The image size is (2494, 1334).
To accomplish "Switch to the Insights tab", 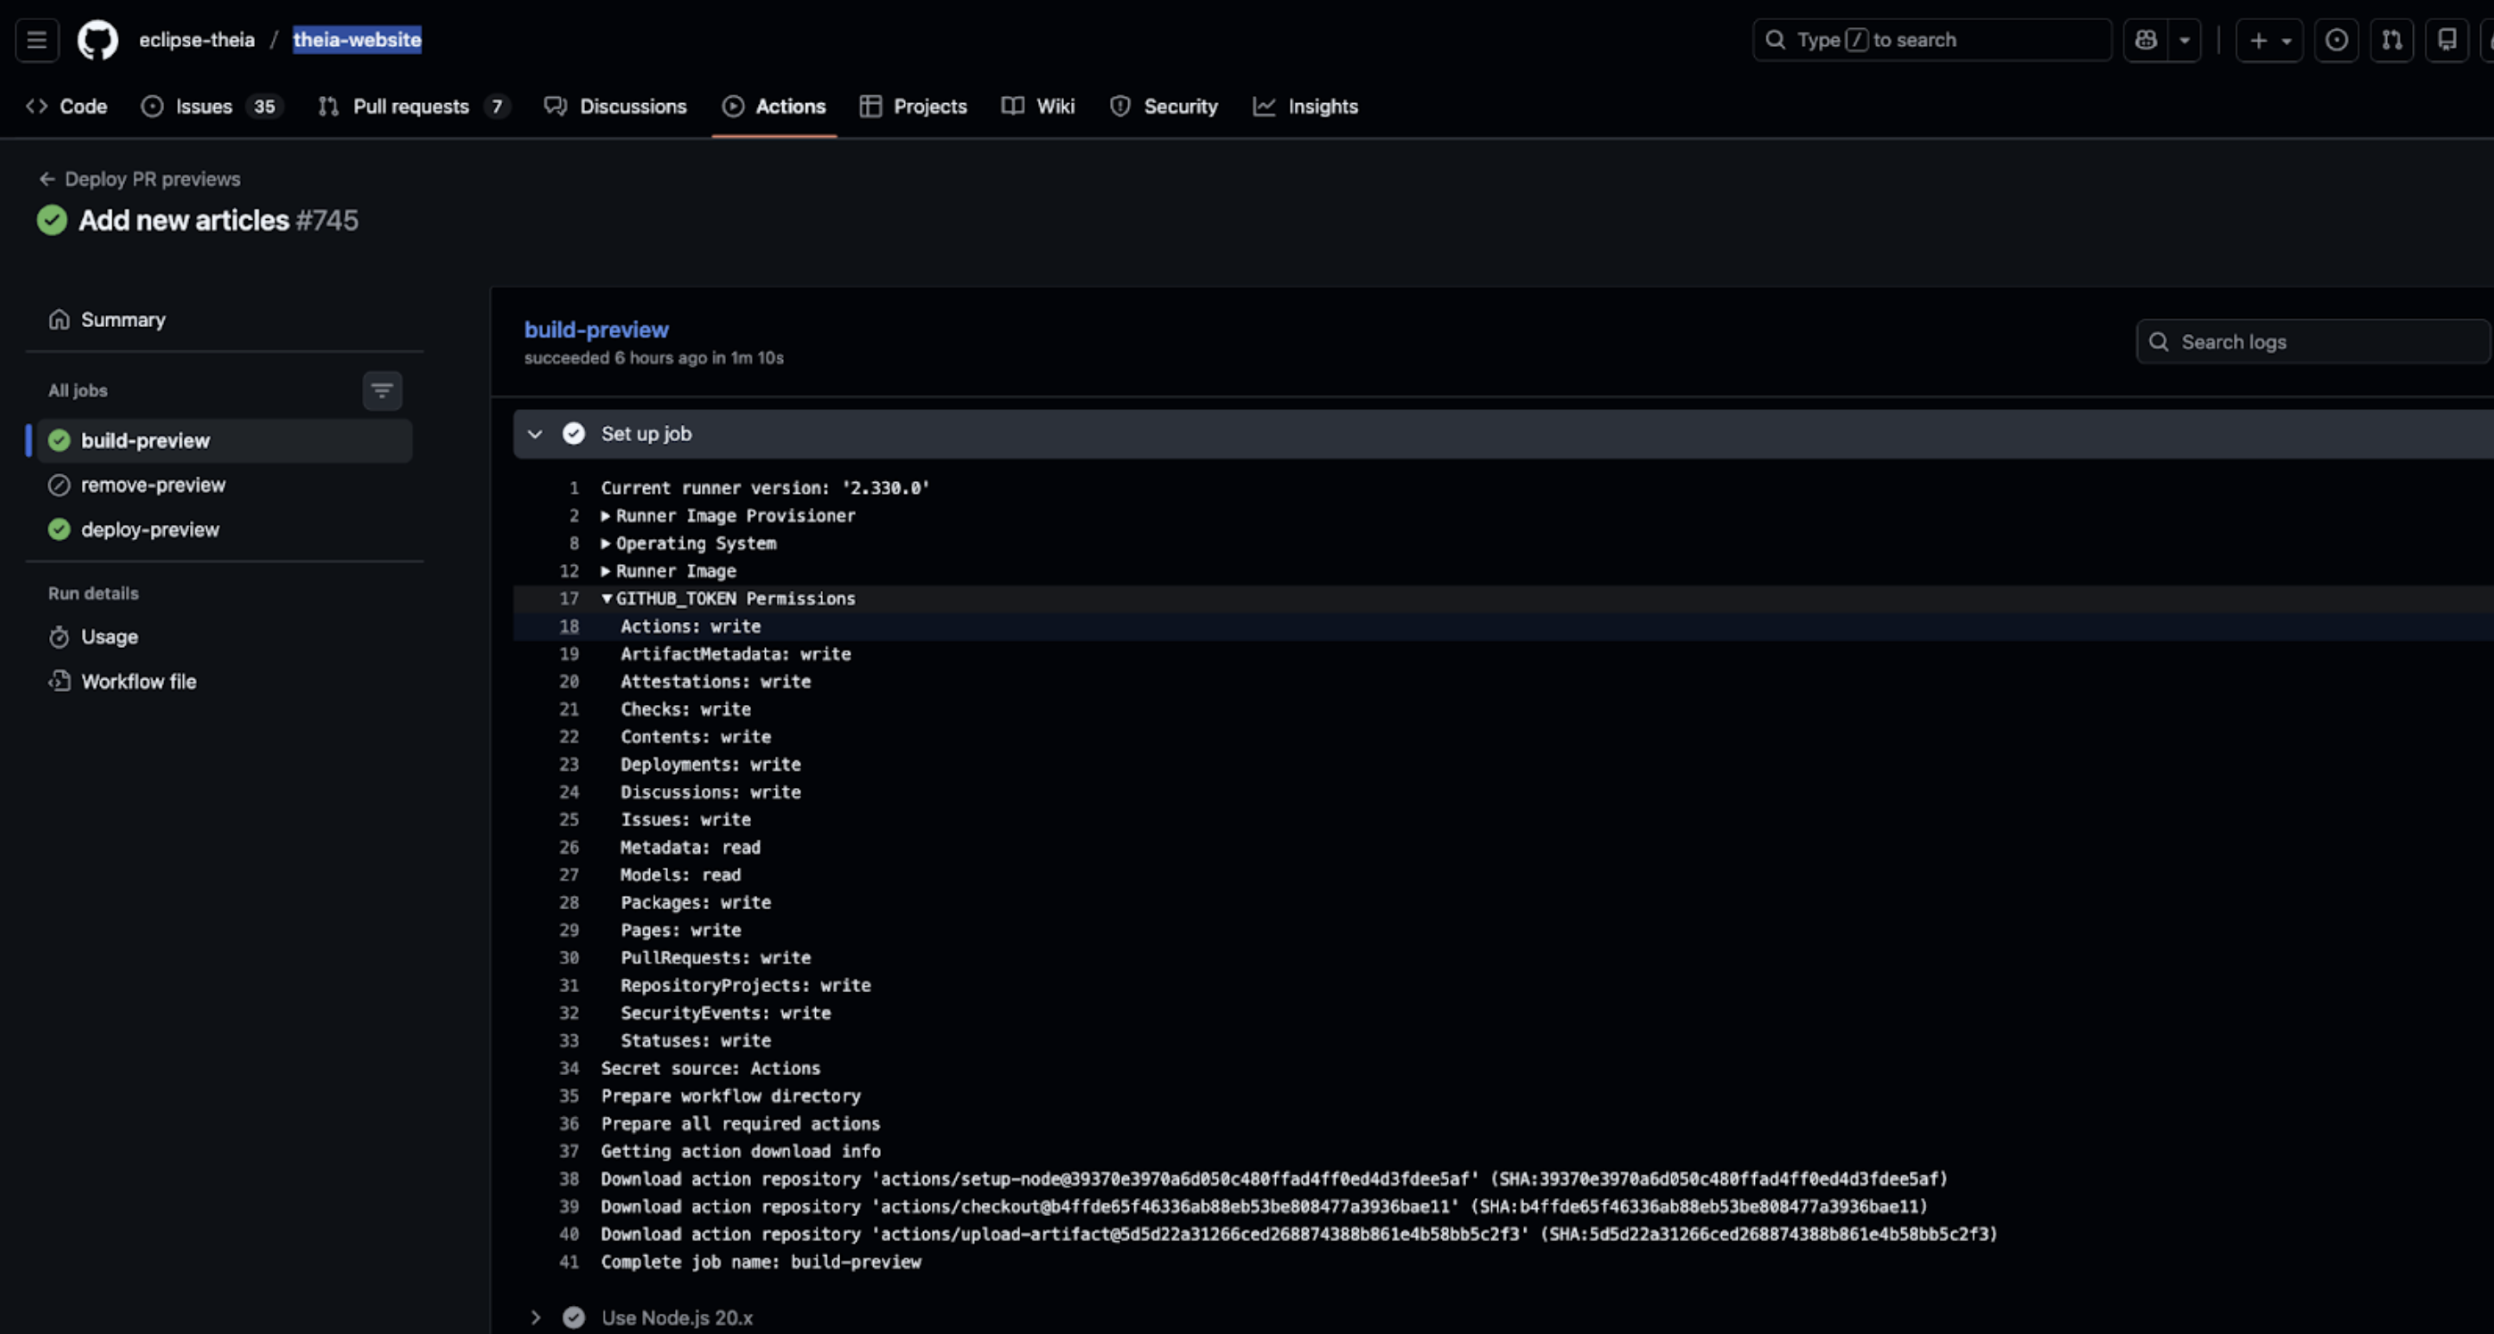I will coord(1322,106).
